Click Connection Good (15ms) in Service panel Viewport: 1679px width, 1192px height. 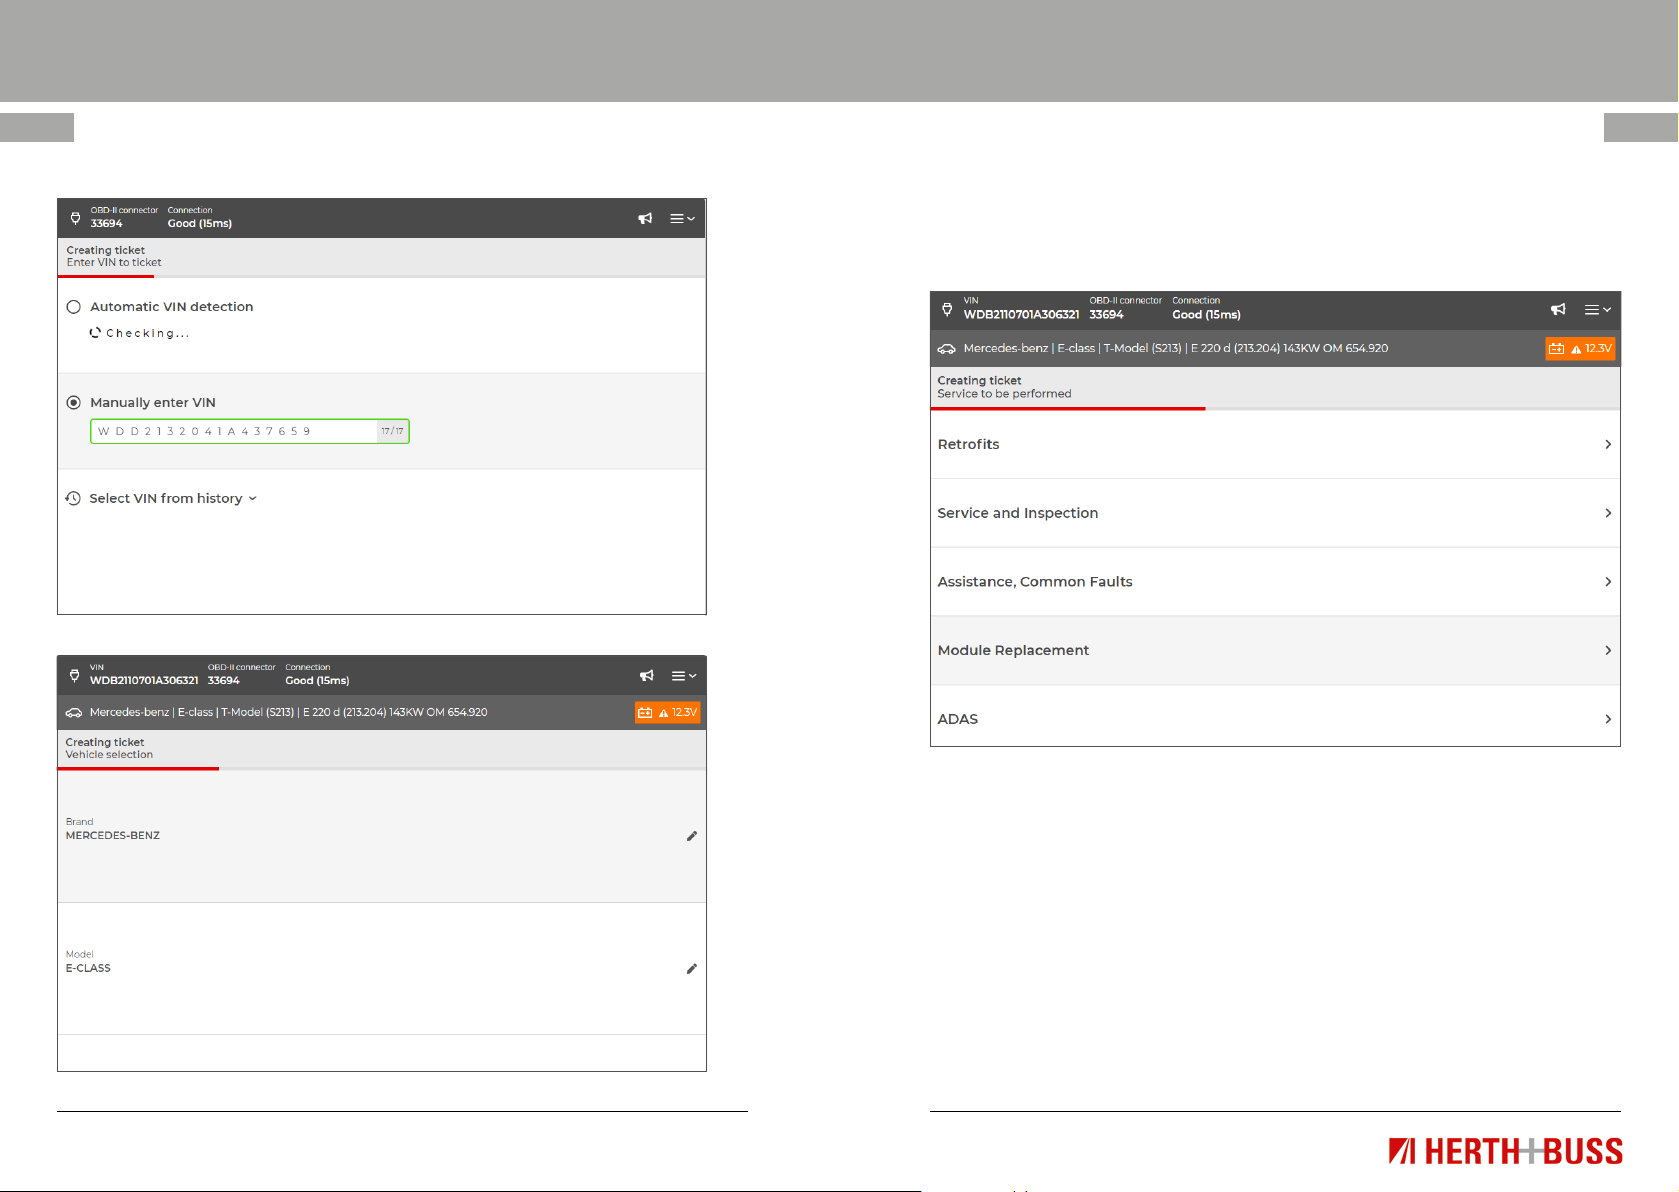pyautogui.click(x=1206, y=308)
